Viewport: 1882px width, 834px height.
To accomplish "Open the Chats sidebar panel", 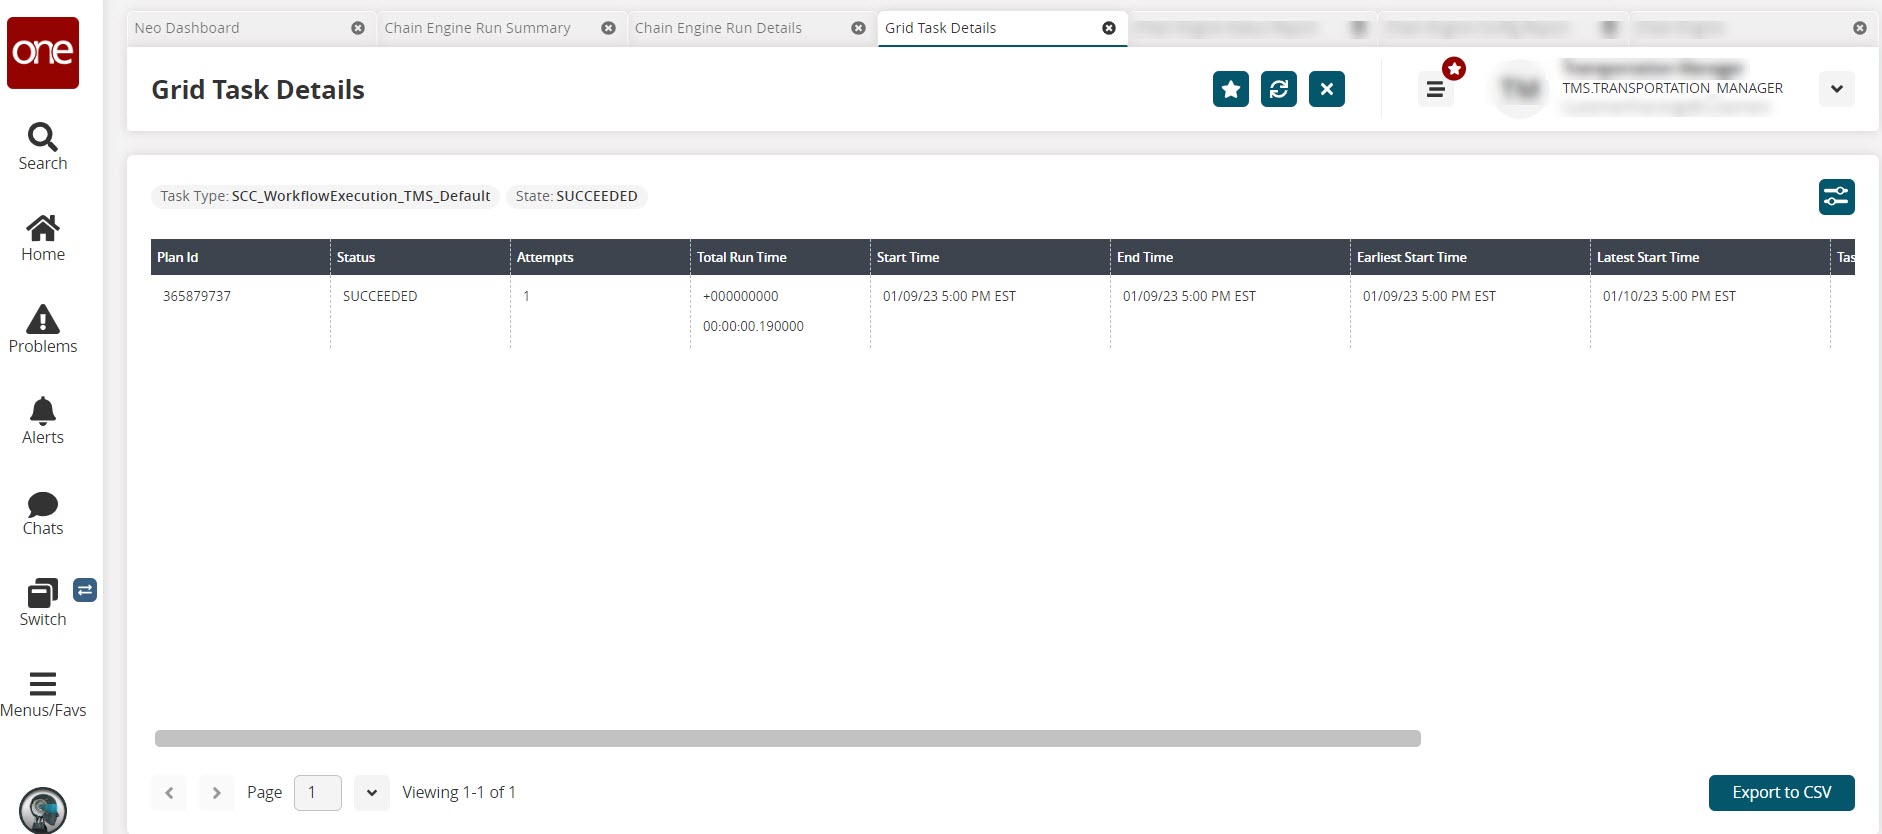I will tap(43, 513).
